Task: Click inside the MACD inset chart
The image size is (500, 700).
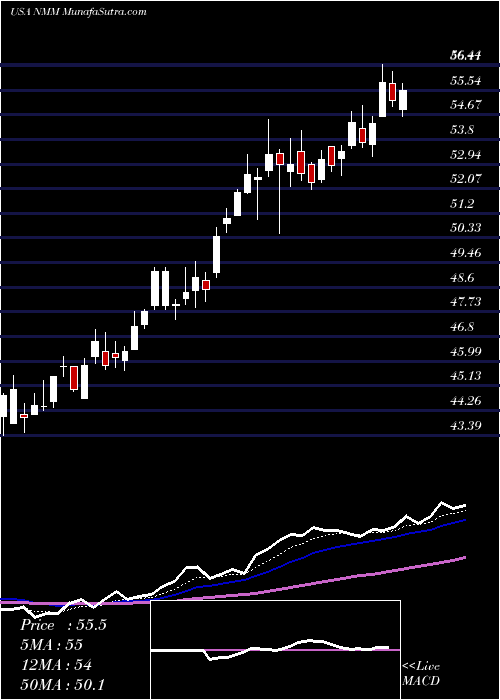Action: tap(276, 650)
